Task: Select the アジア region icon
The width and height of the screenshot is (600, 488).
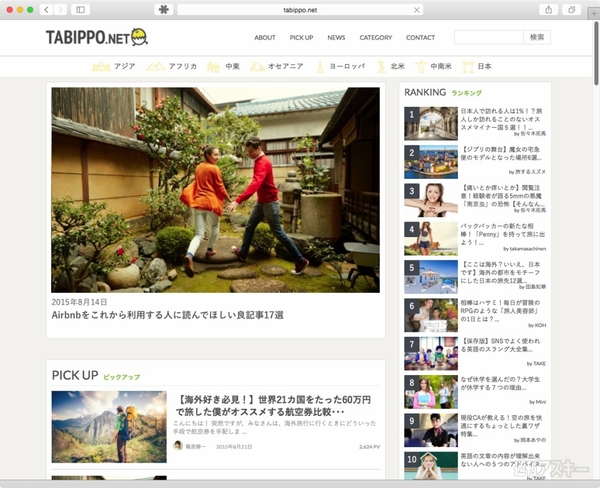Action: pyautogui.click(x=101, y=67)
